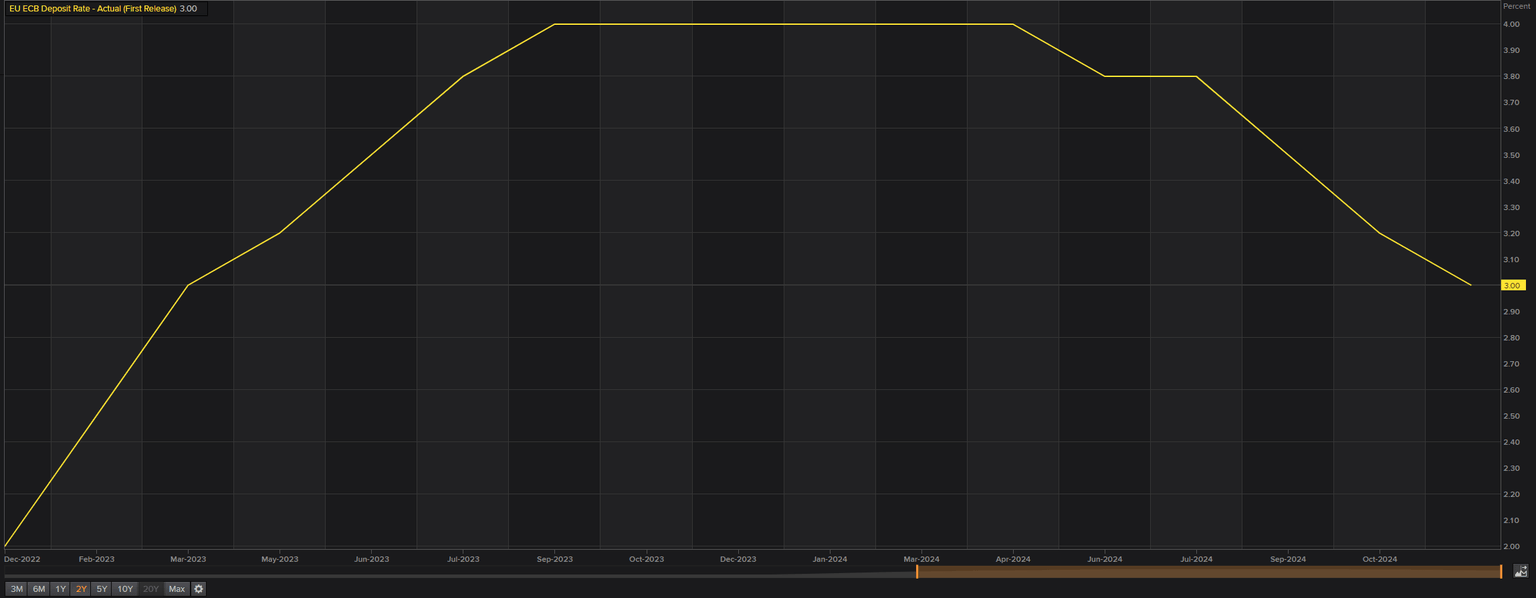Click right handle of the range slider

[1501, 571]
